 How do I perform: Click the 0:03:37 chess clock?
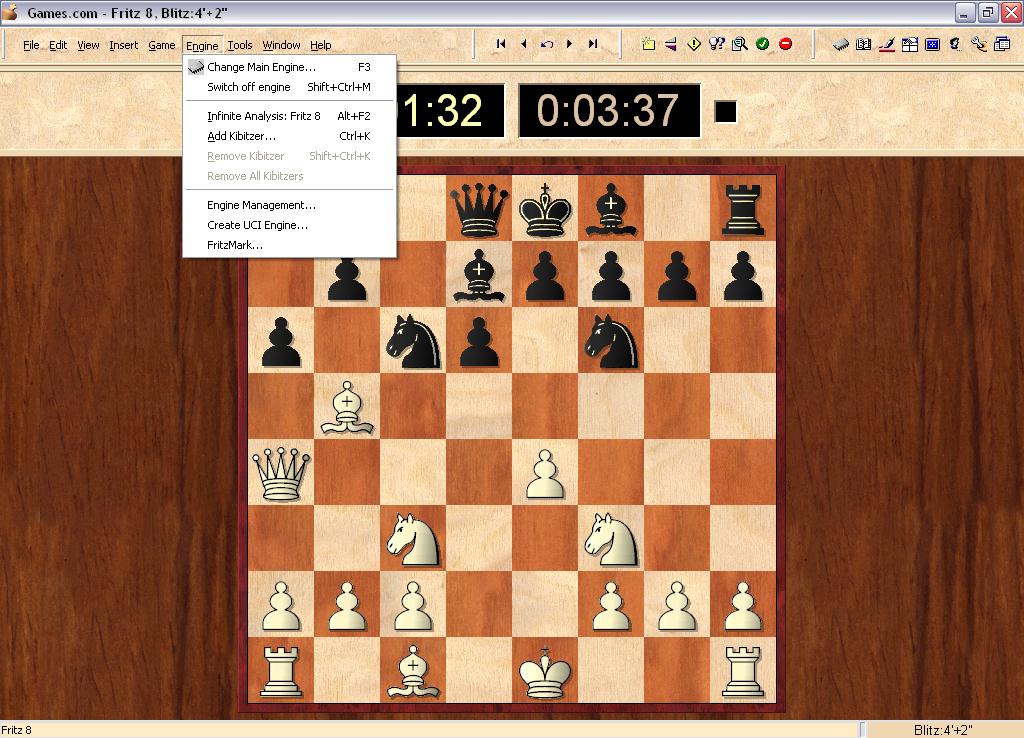(609, 110)
